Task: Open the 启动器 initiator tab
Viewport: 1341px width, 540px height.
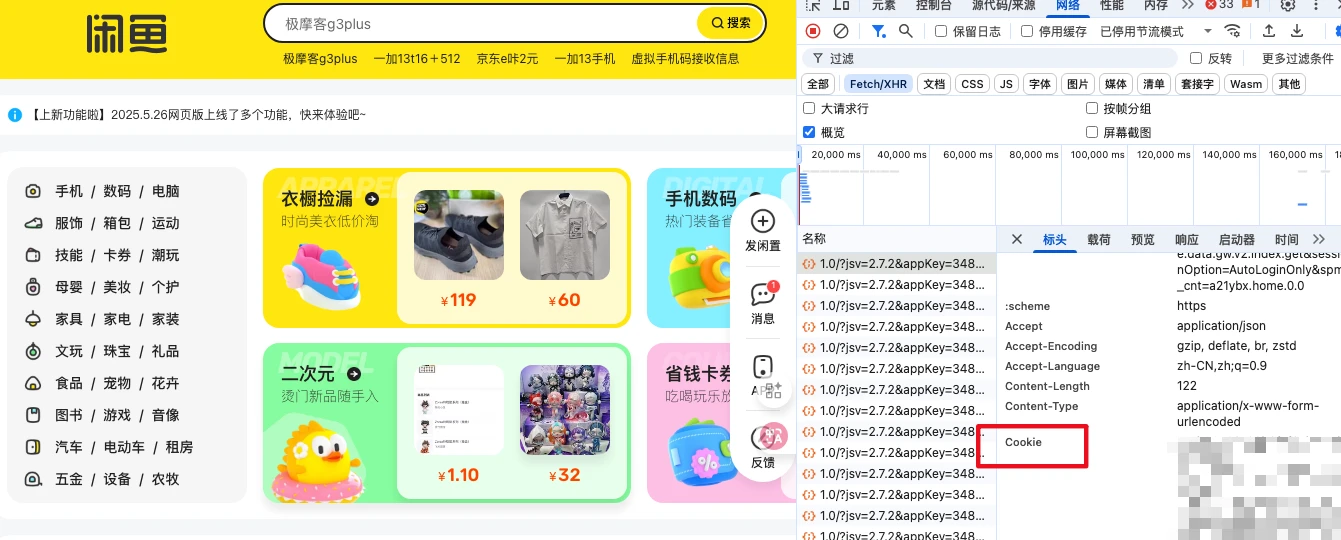Action: tap(1237, 240)
